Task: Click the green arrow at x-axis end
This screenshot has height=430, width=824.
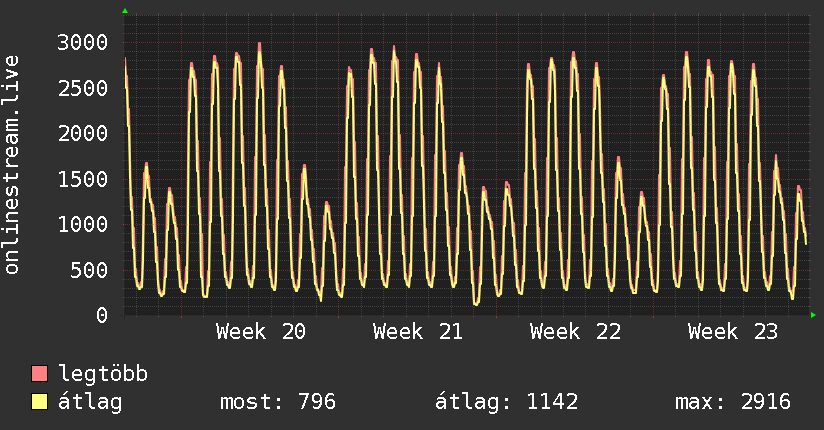Action: 813,315
